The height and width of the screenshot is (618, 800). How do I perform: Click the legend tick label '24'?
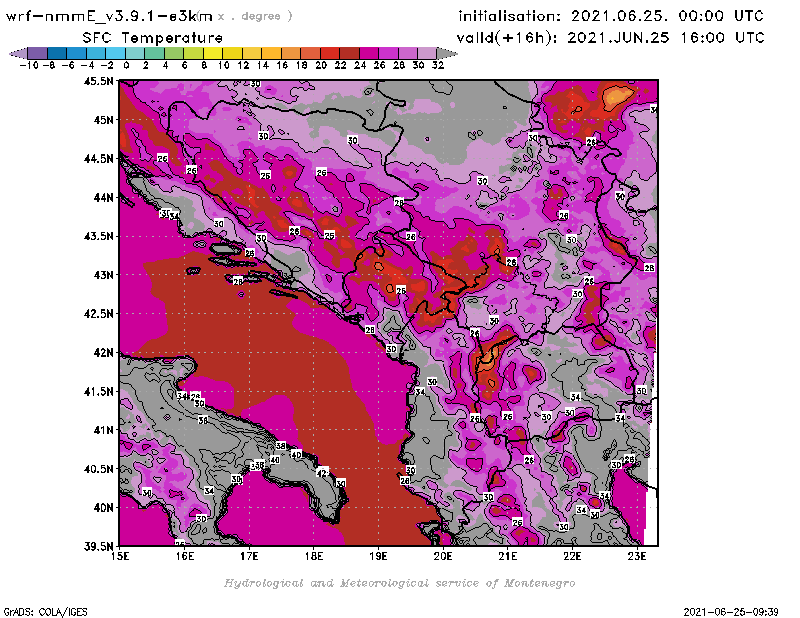360,65
